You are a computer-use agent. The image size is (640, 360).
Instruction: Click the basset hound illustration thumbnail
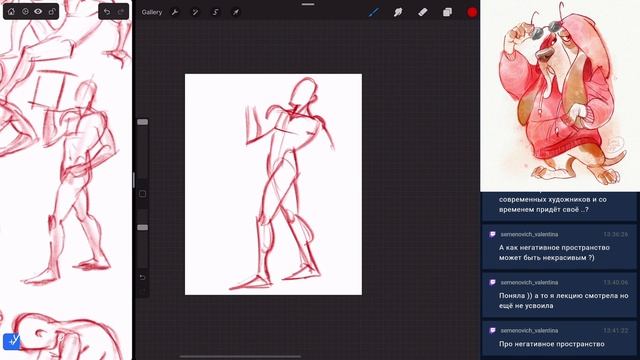560,96
